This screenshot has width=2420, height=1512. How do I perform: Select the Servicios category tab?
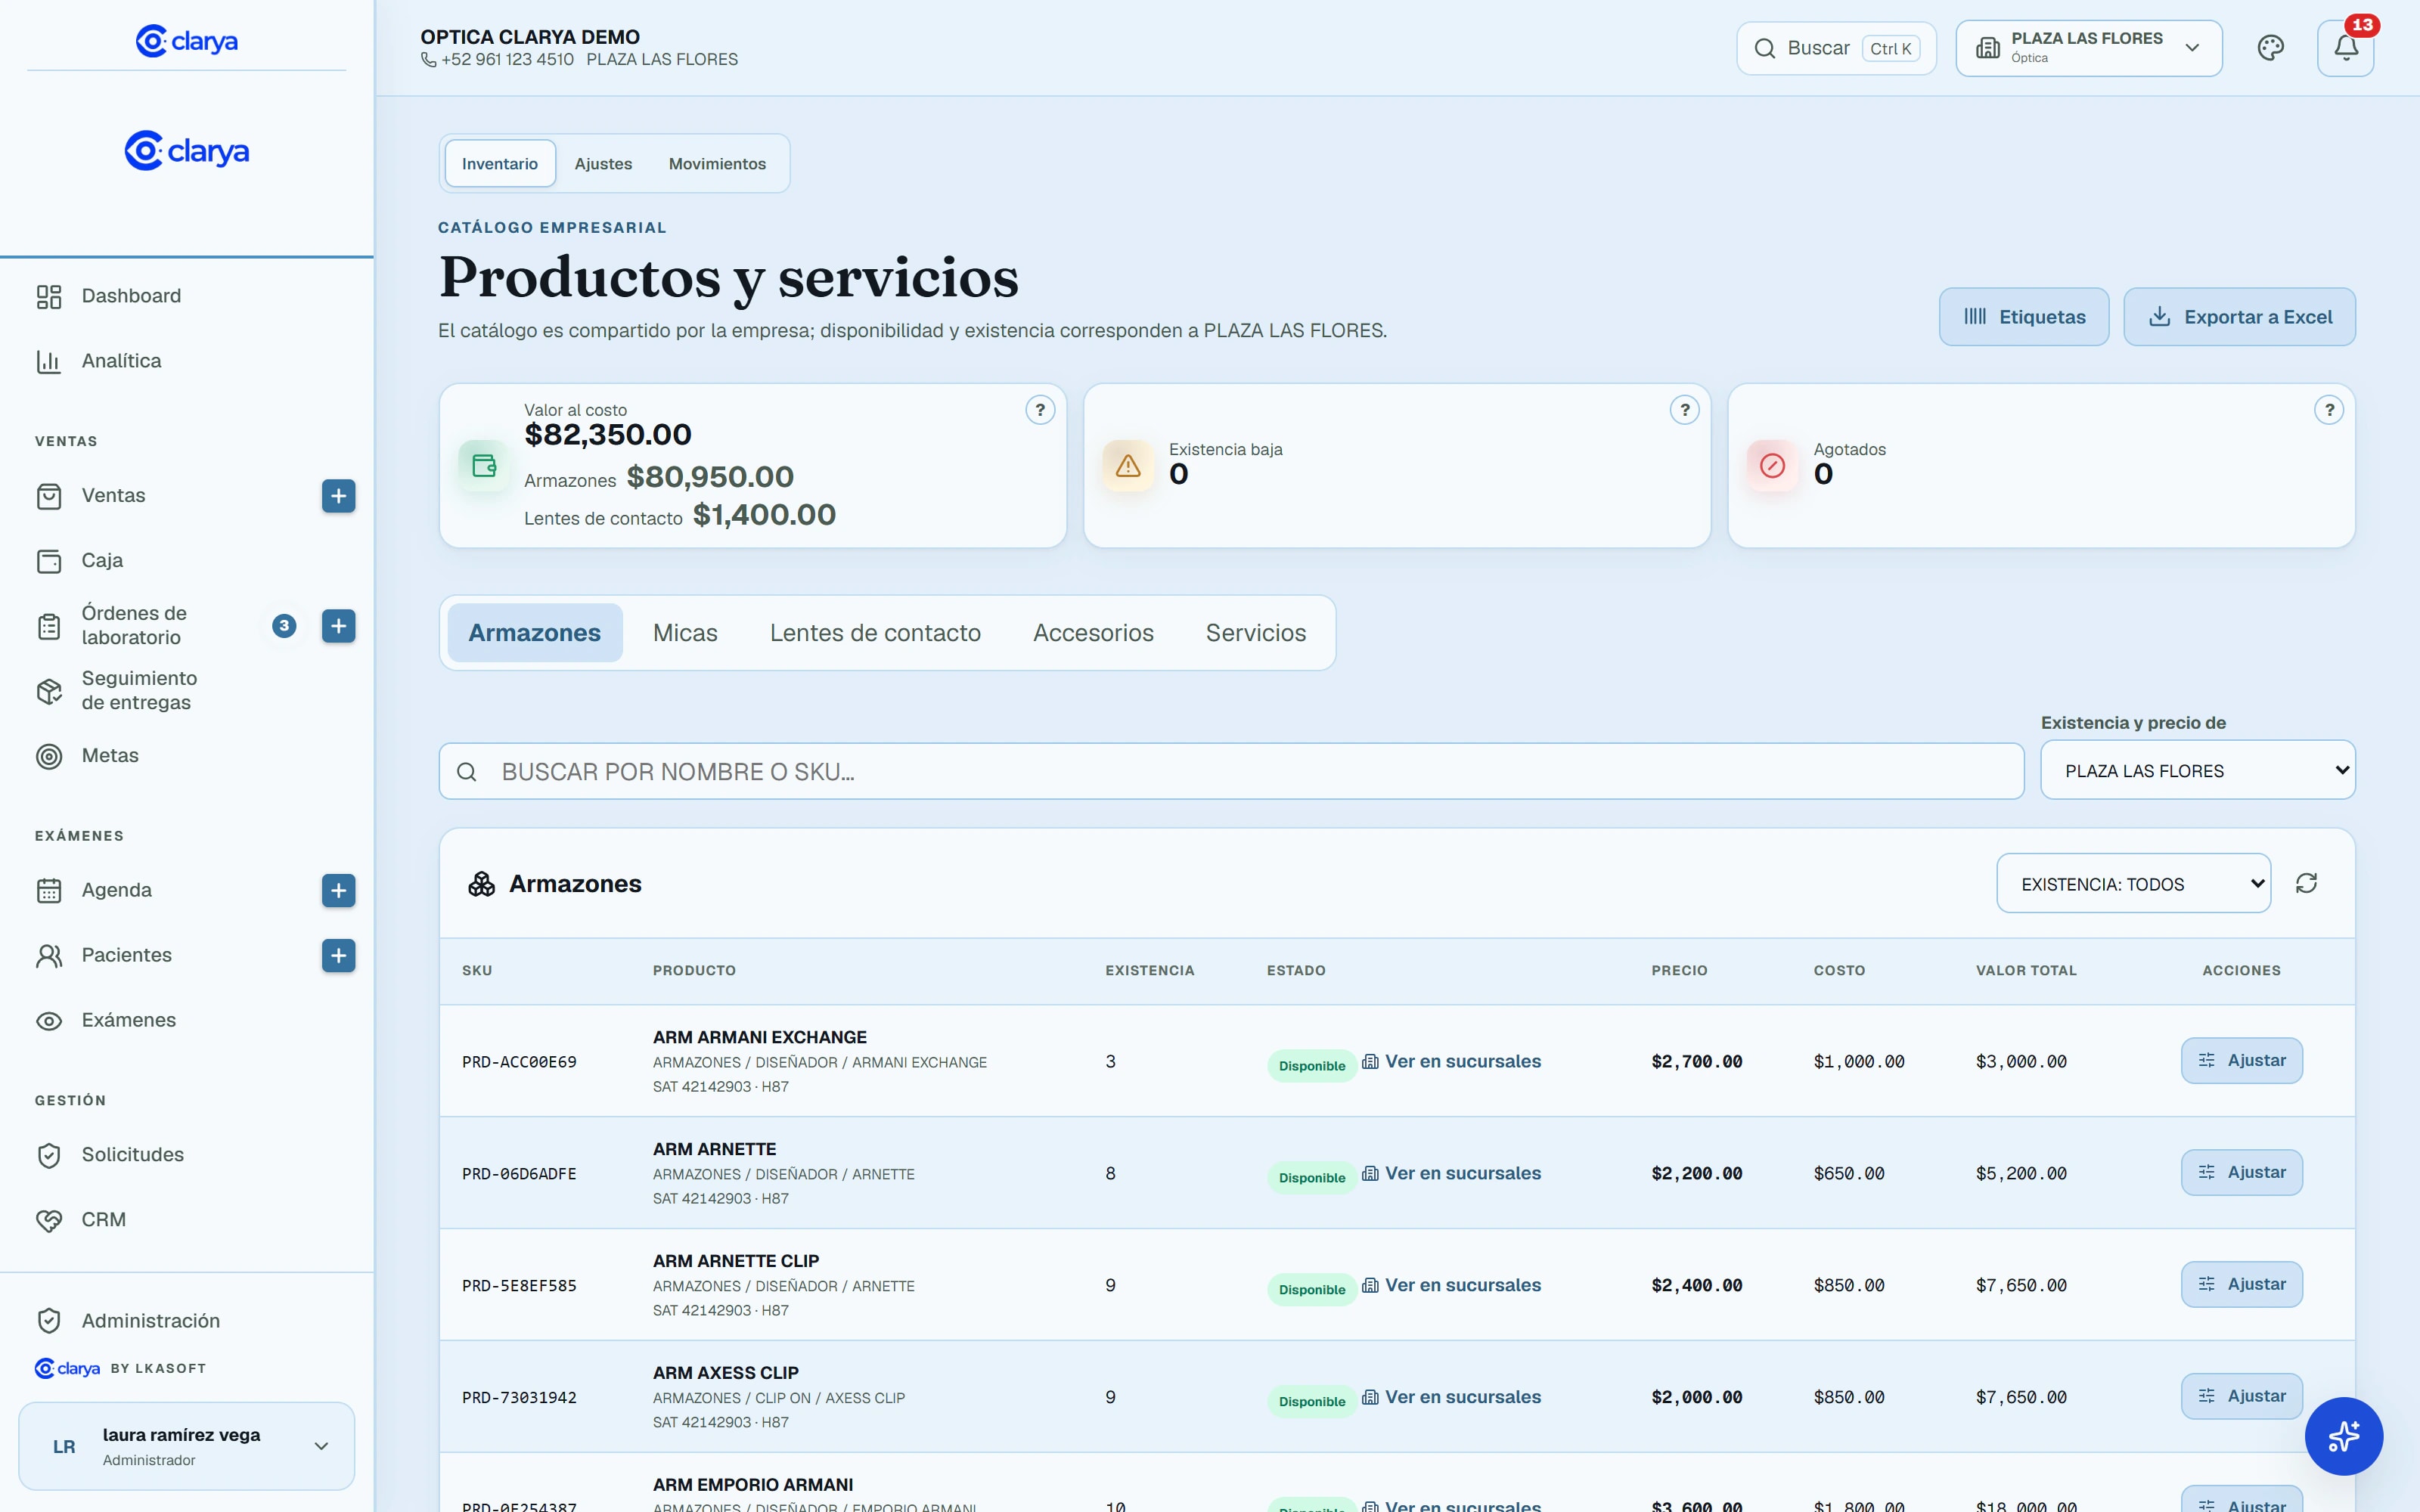coord(1256,633)
